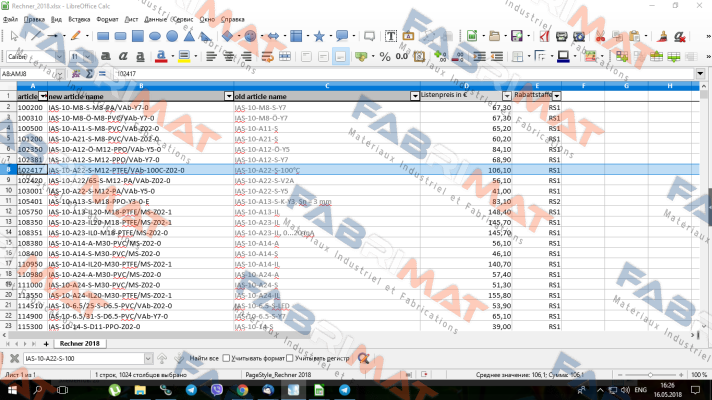Choose the callout speech bubble shape
712x400 pixels.
[x=341, y=36]
